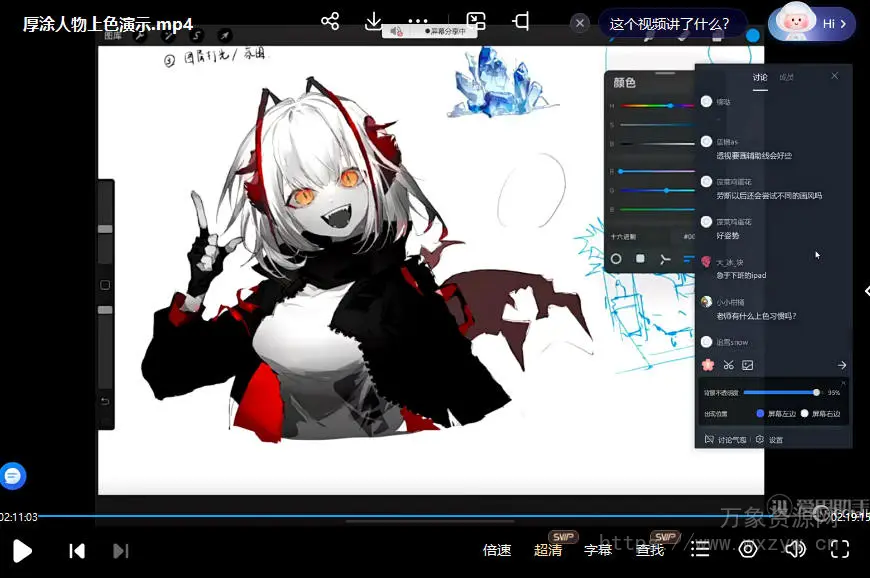Image resolution: width=870 pixels, height=578 pixels.
Task: Click the volume speaker icon
Action: [x=795, y=549]
